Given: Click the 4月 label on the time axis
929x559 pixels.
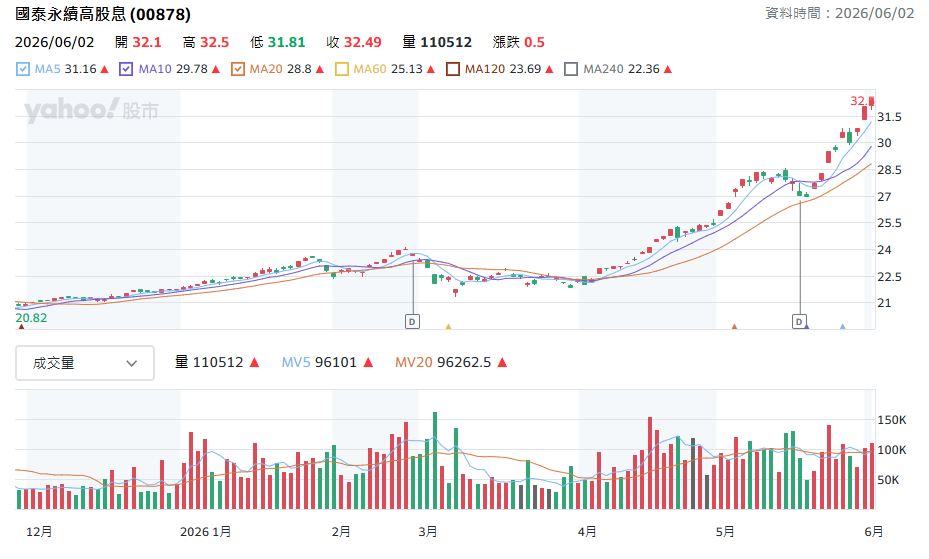Looking at the screenshot, I should click(x=587, y=532).
